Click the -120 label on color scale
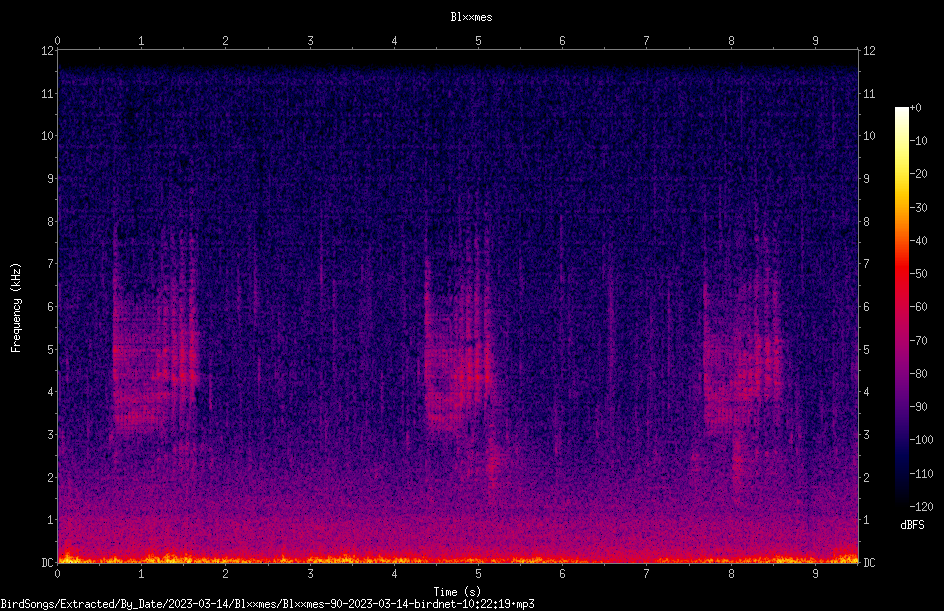The width and height of the screenshot is (944, 611). (x=921, y=506)
